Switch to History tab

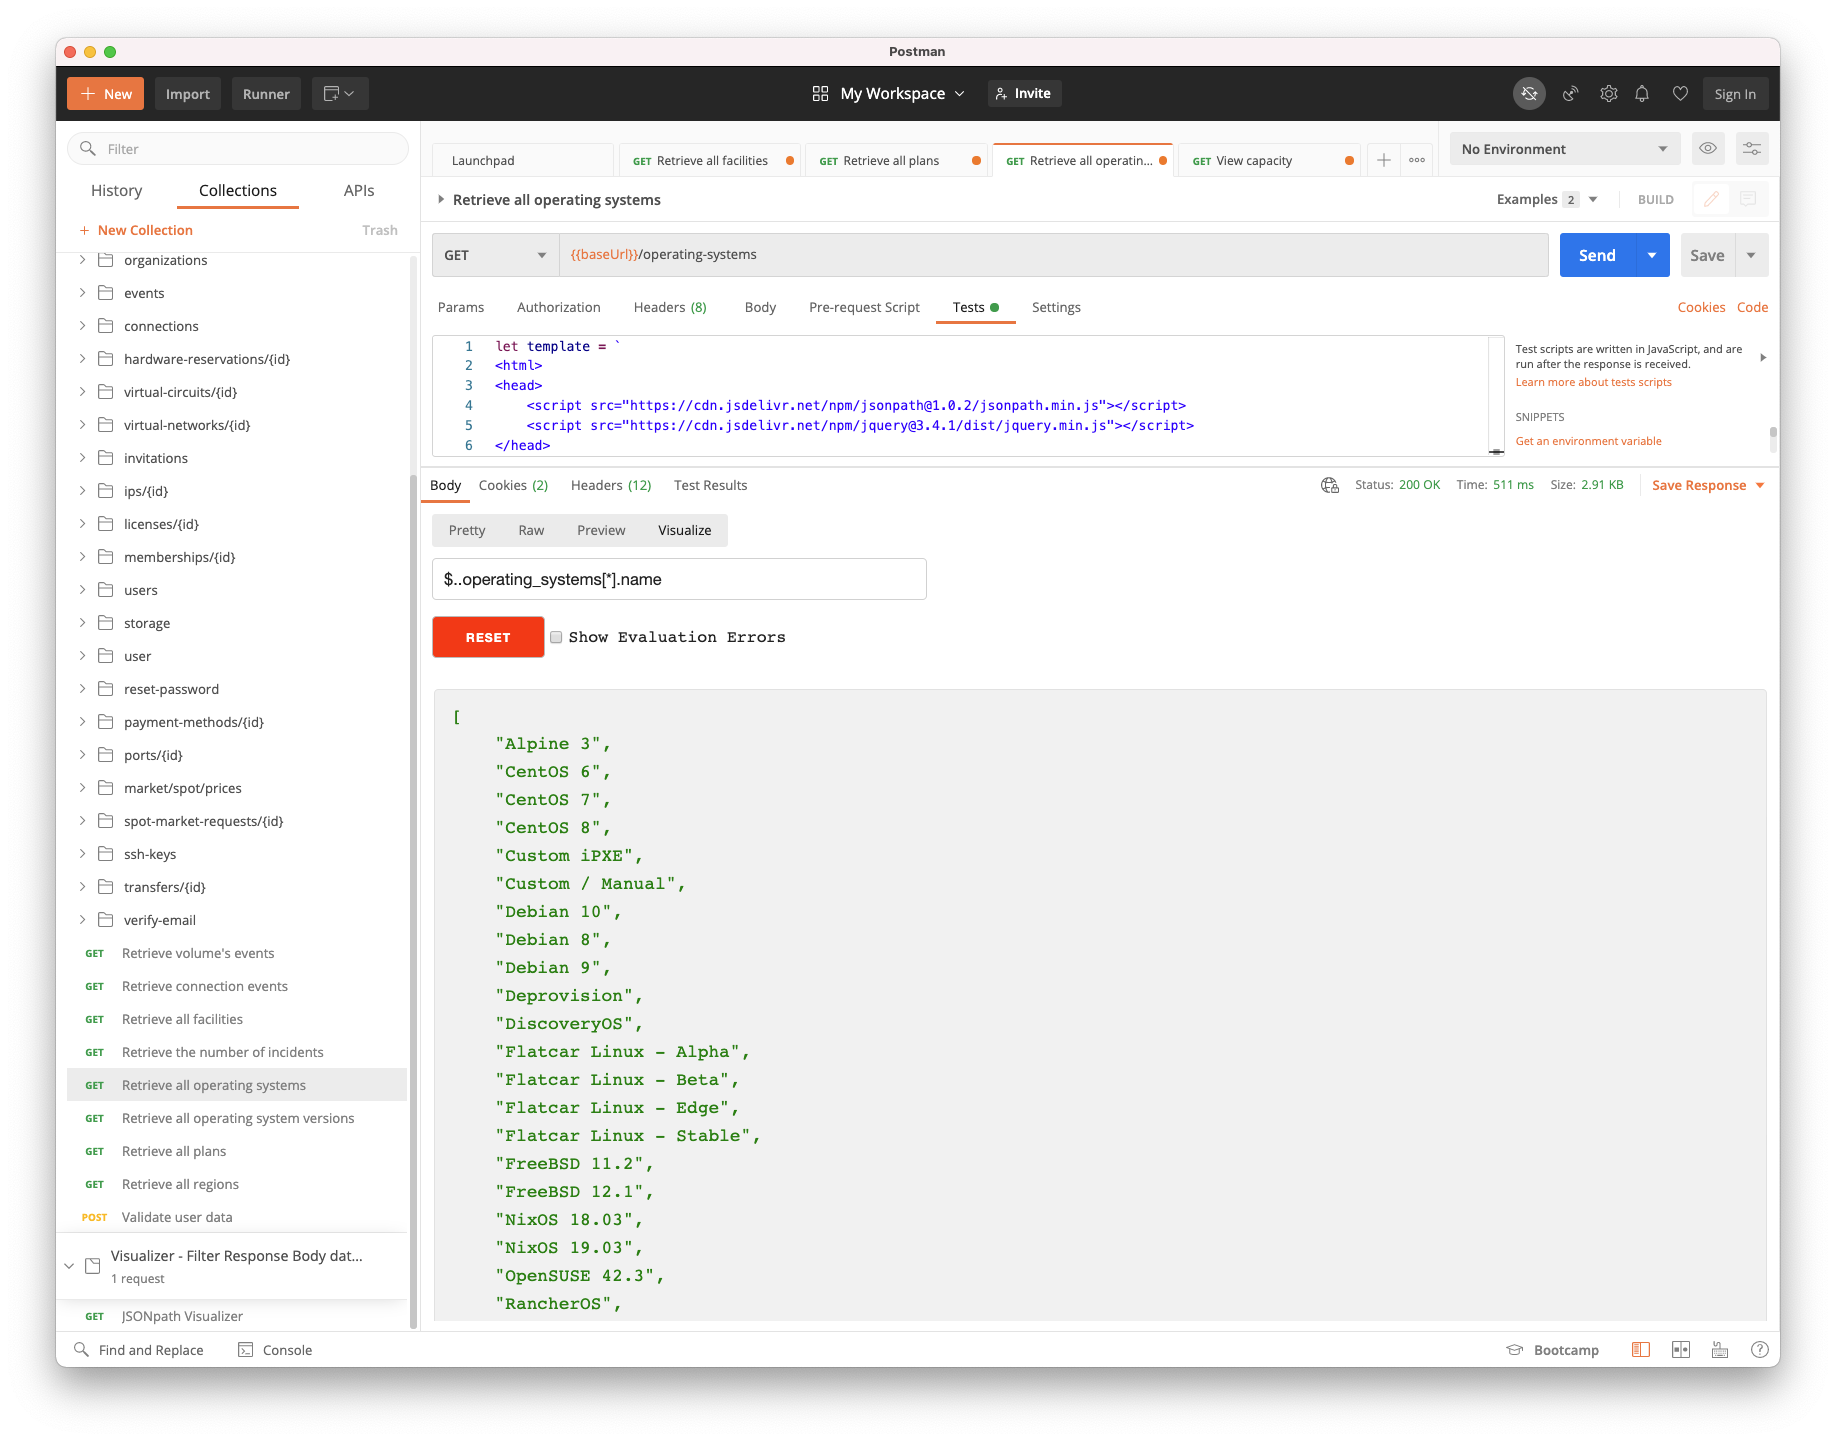[x=116, y=191]
